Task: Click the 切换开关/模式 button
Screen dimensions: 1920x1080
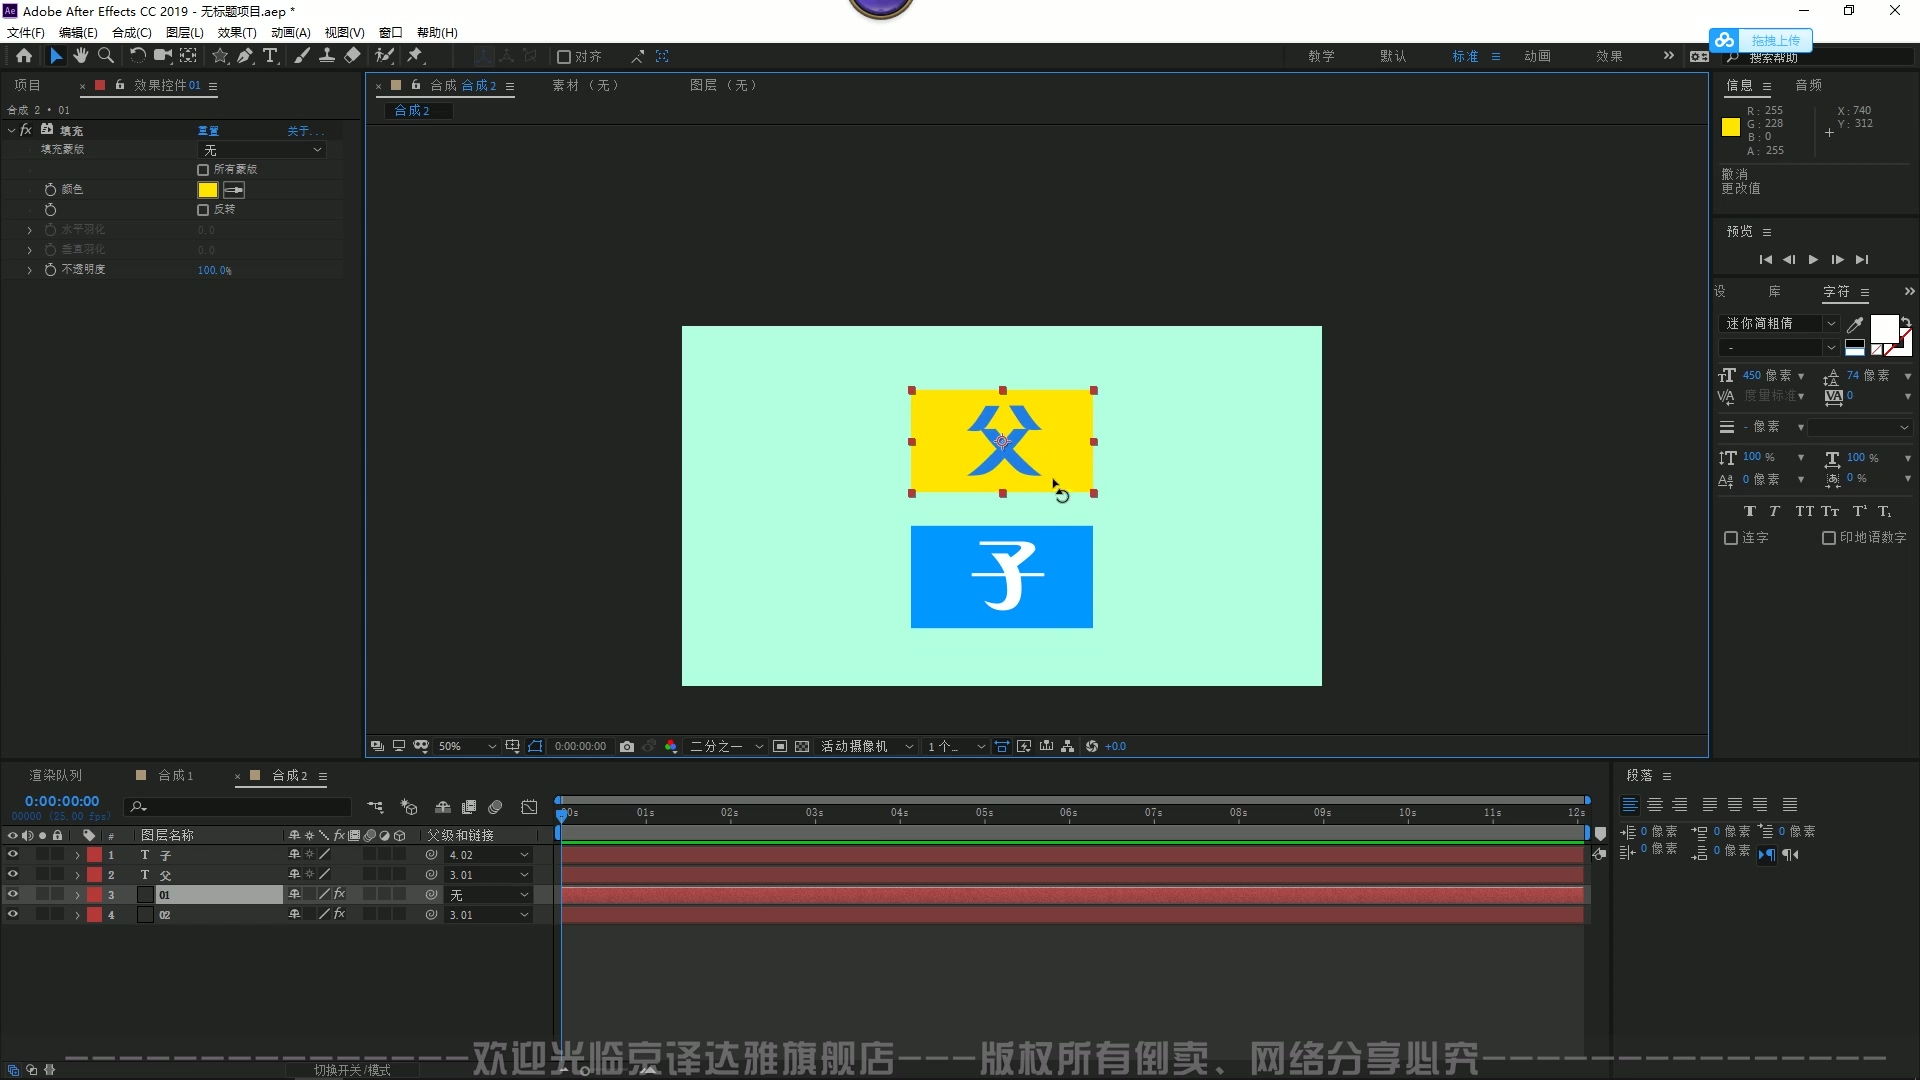Action: pyautogui.click(x=352, y=1069)
